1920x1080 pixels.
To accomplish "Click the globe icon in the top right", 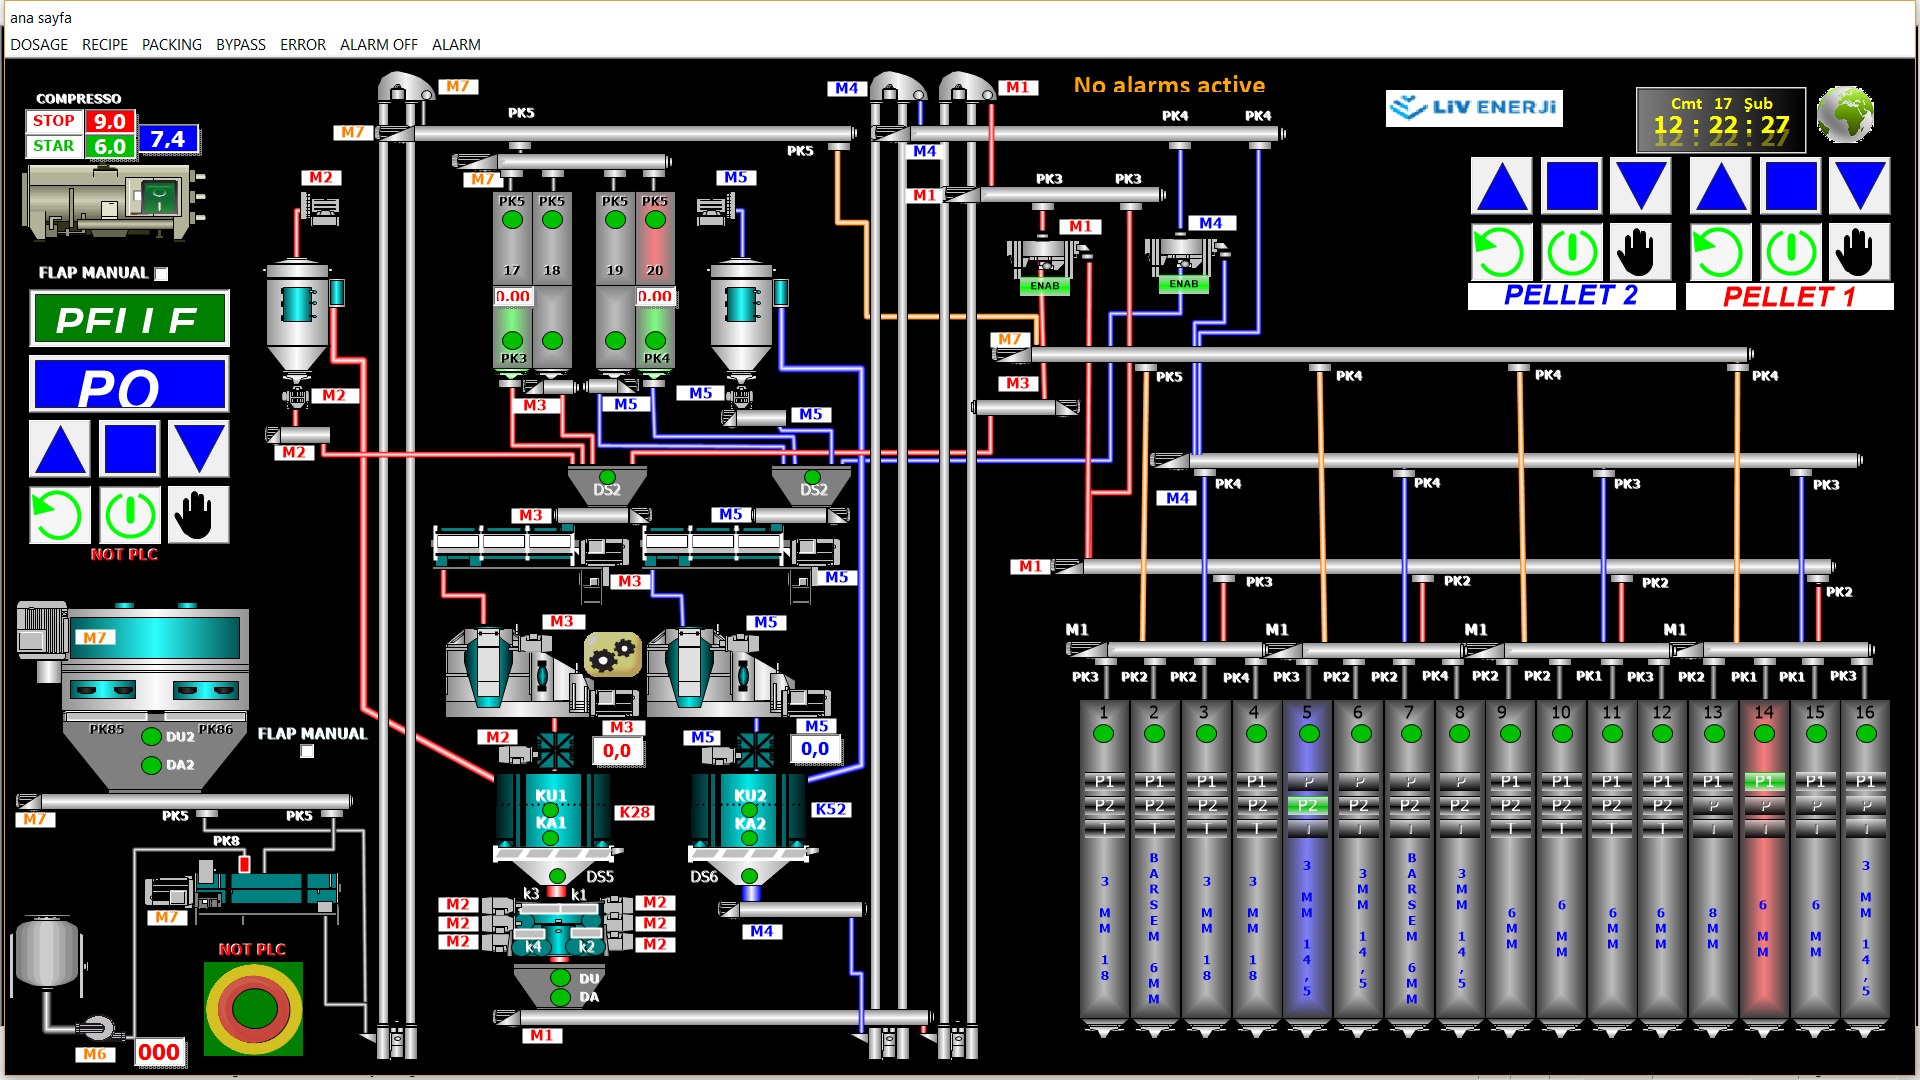I will coord(1845,115).
